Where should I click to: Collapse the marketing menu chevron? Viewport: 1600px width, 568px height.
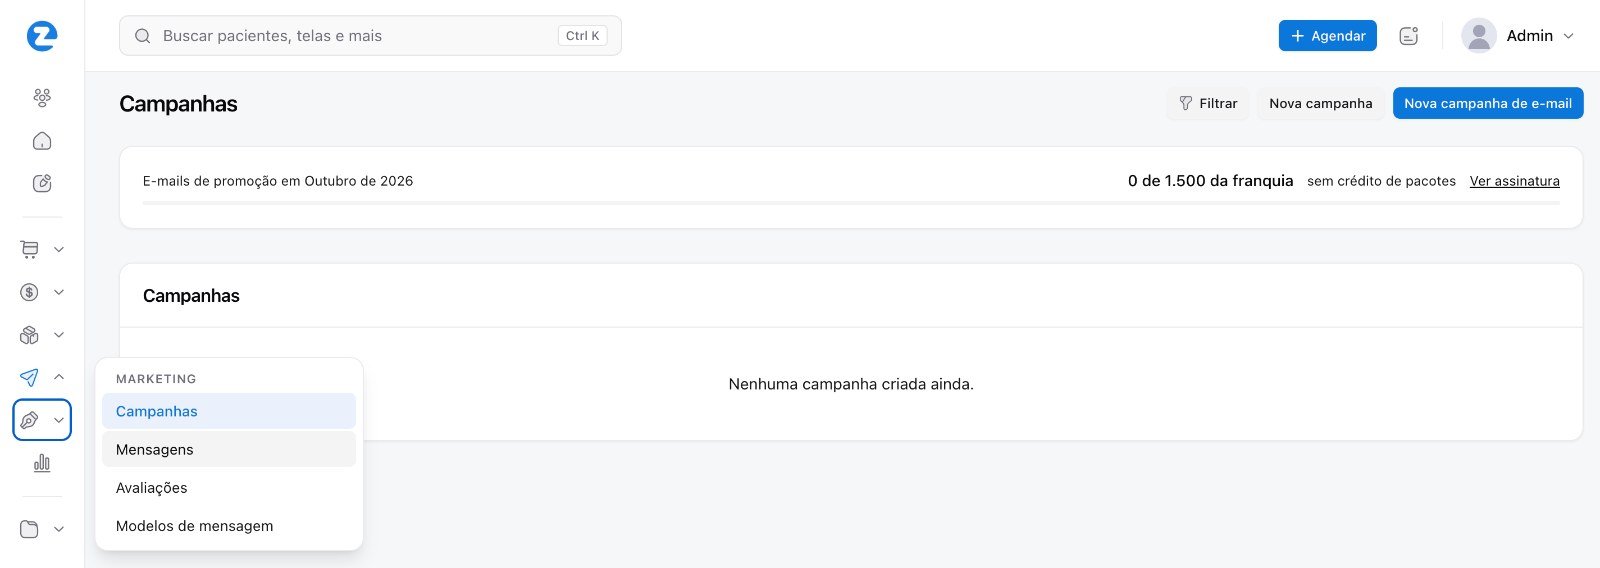click(59, 377)
